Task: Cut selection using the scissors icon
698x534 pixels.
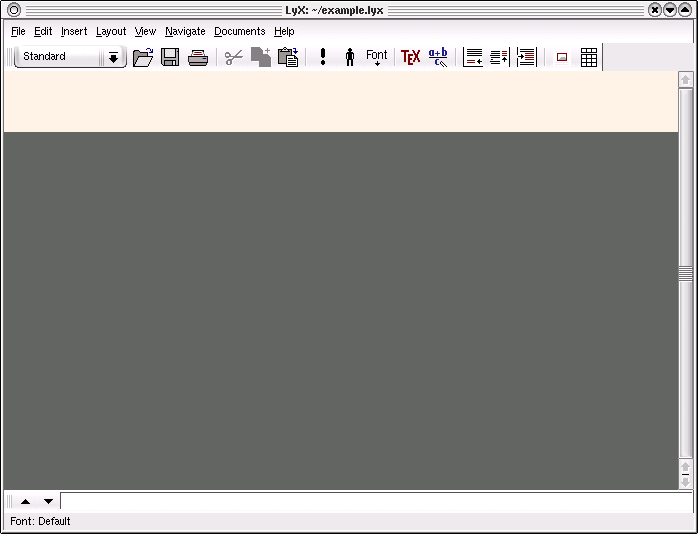Action: [x=234, y=57]
